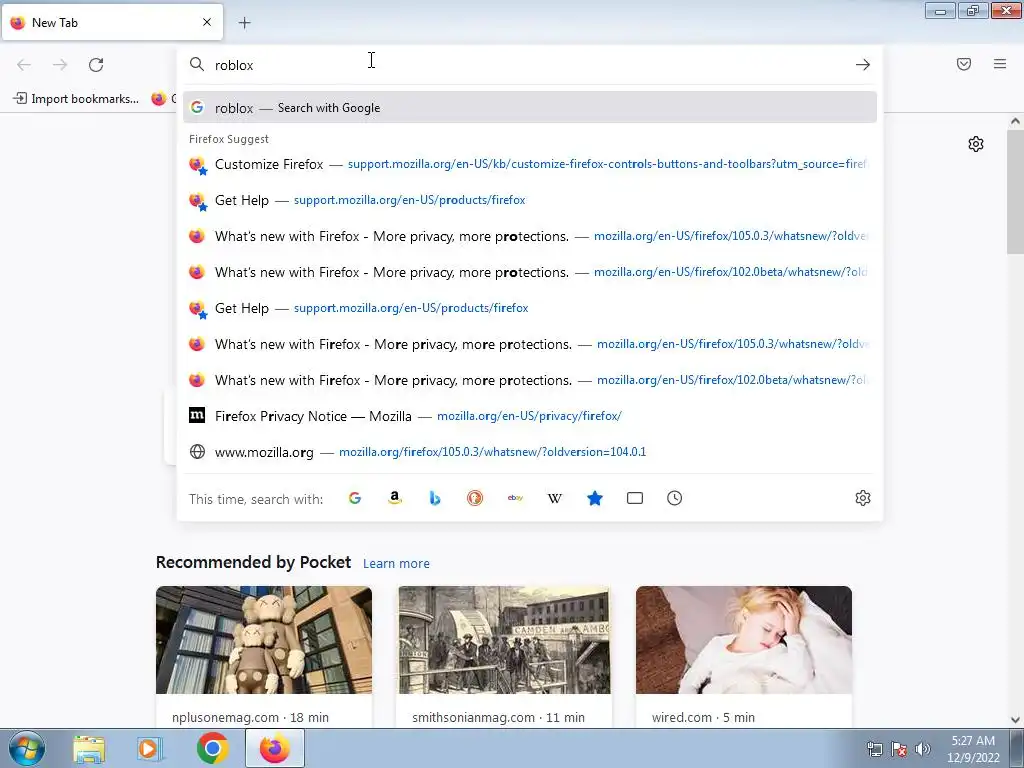Click the page scrollbar up arrow

[x=1015, y=121]
